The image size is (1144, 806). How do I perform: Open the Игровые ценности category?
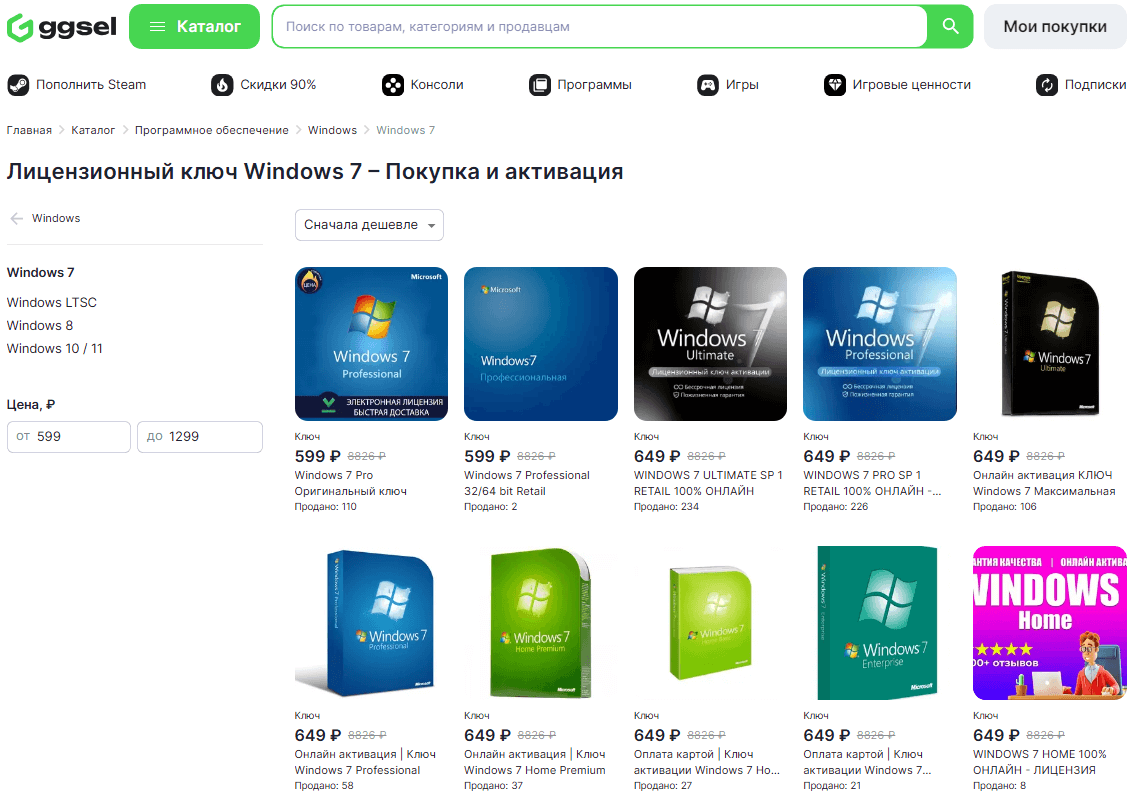(911, 85)
